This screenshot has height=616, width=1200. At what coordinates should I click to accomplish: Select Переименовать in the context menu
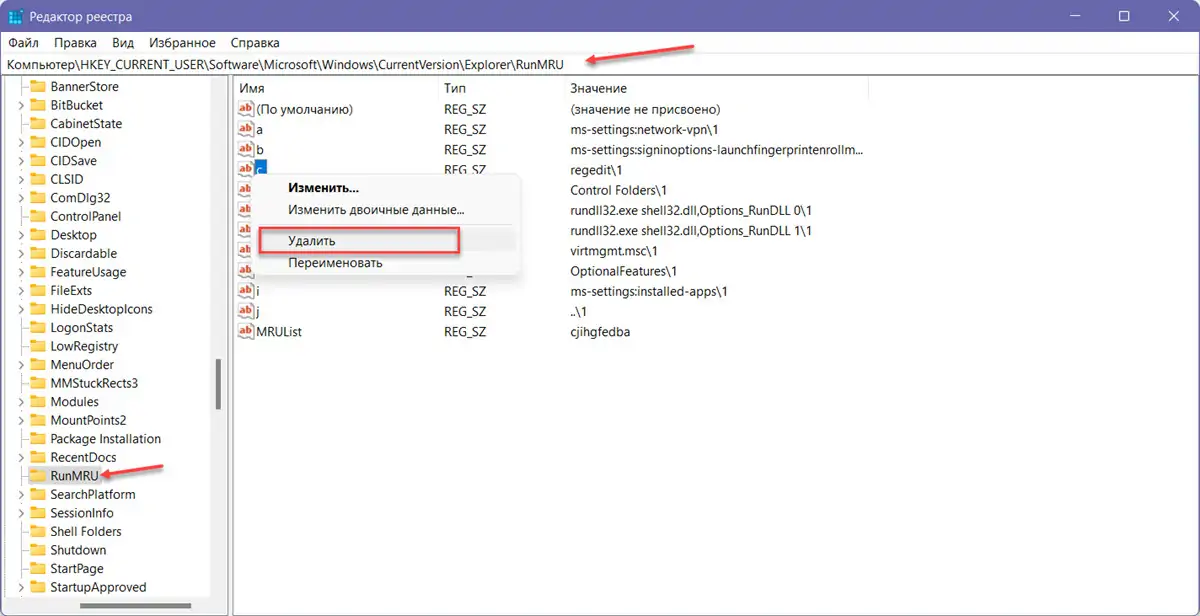point(335,263)
